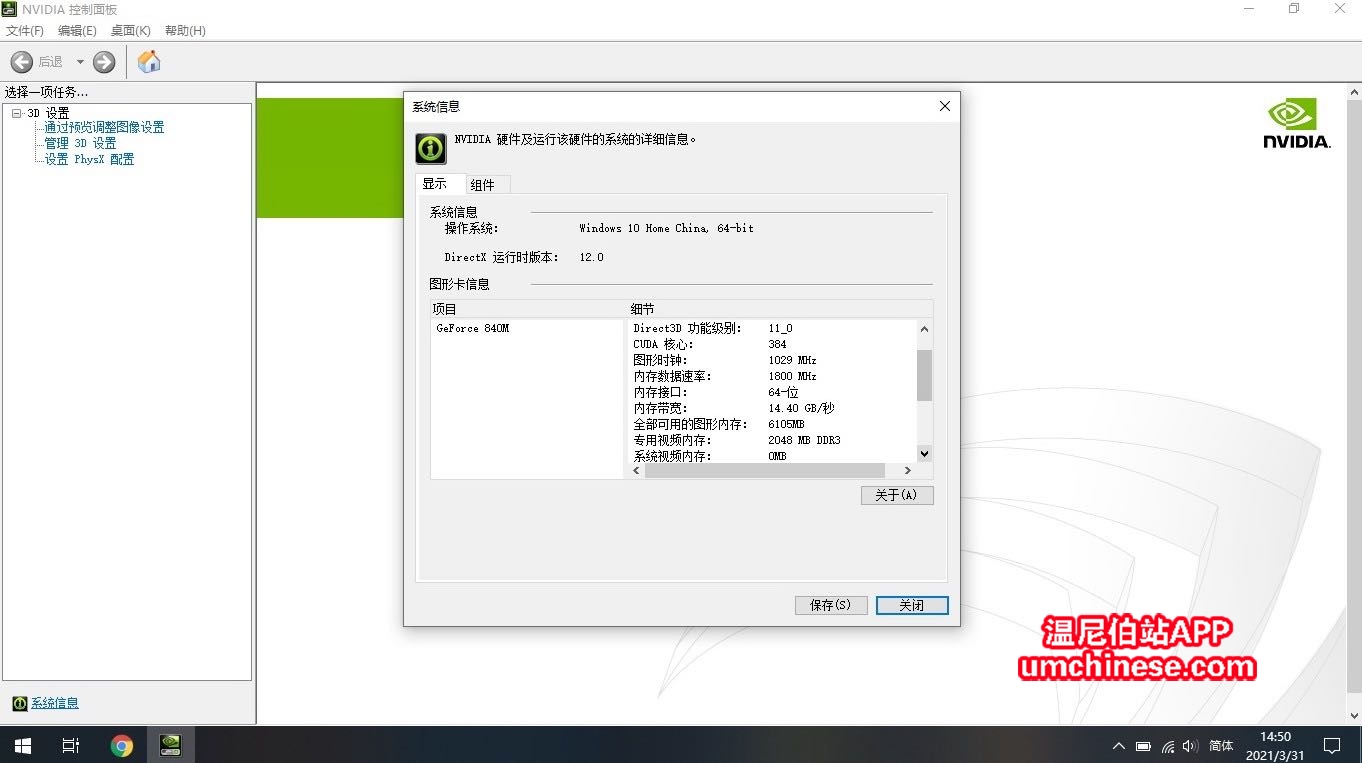Open the 文件(F) menu
The image size is (1362, 763).
tap(25, 31)
